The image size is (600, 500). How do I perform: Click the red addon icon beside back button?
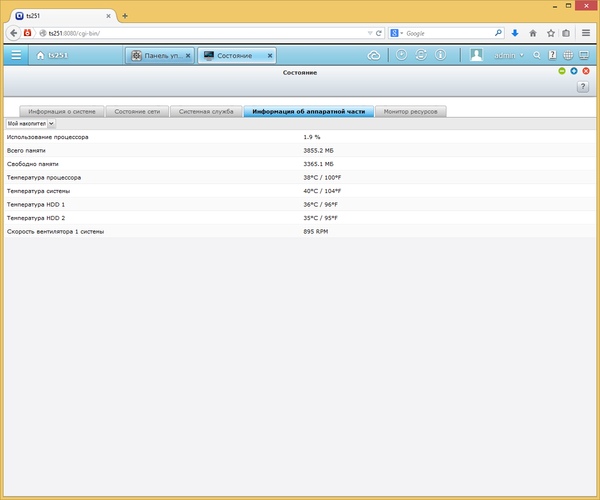27,33
